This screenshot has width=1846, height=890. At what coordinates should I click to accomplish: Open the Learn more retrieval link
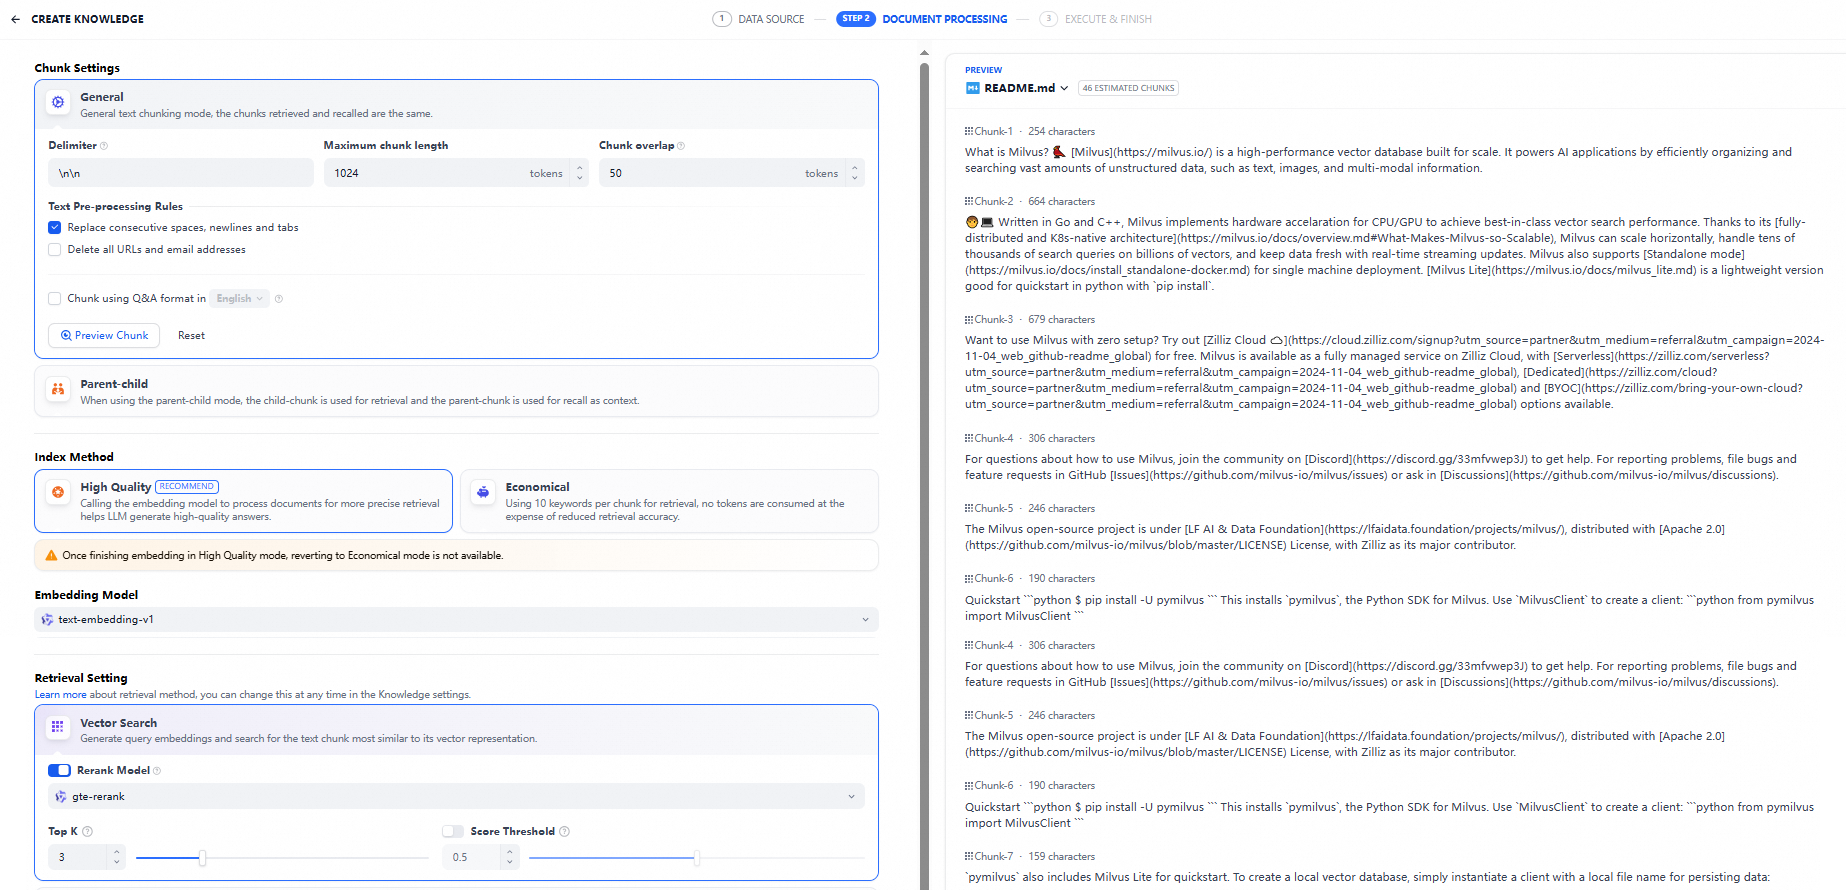60,695
